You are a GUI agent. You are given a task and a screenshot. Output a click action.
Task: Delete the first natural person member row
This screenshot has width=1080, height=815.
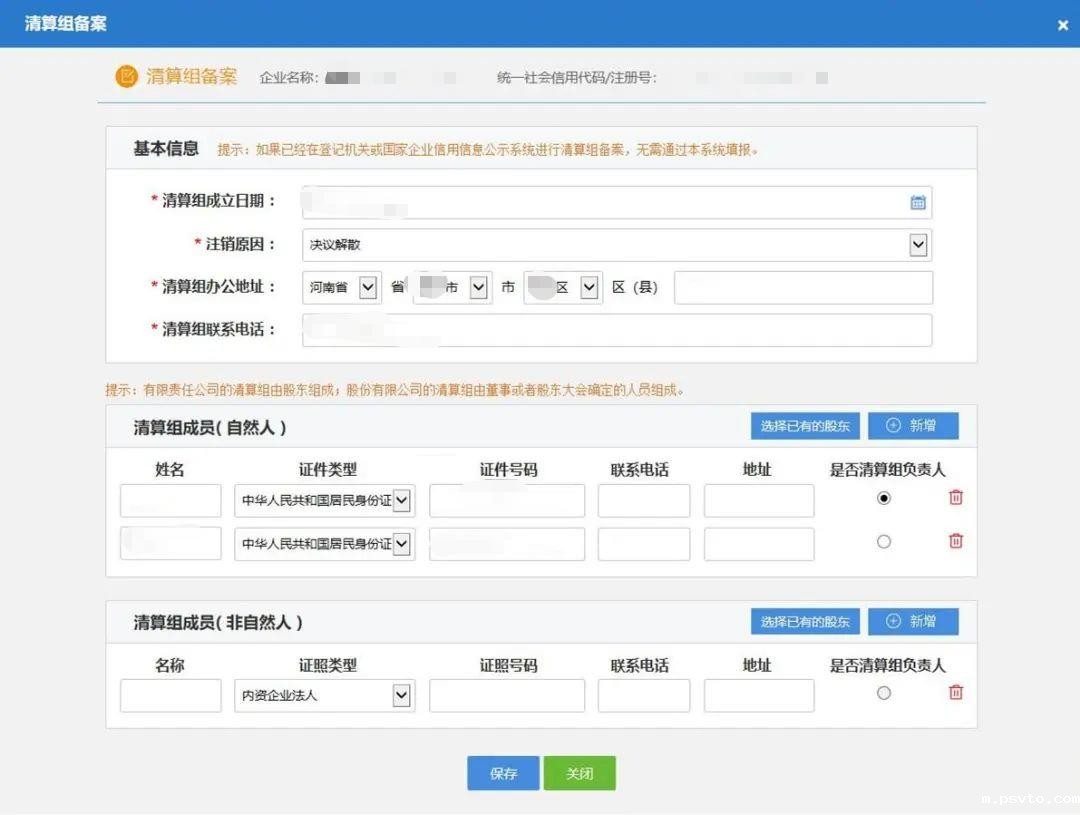coord(955,498)
